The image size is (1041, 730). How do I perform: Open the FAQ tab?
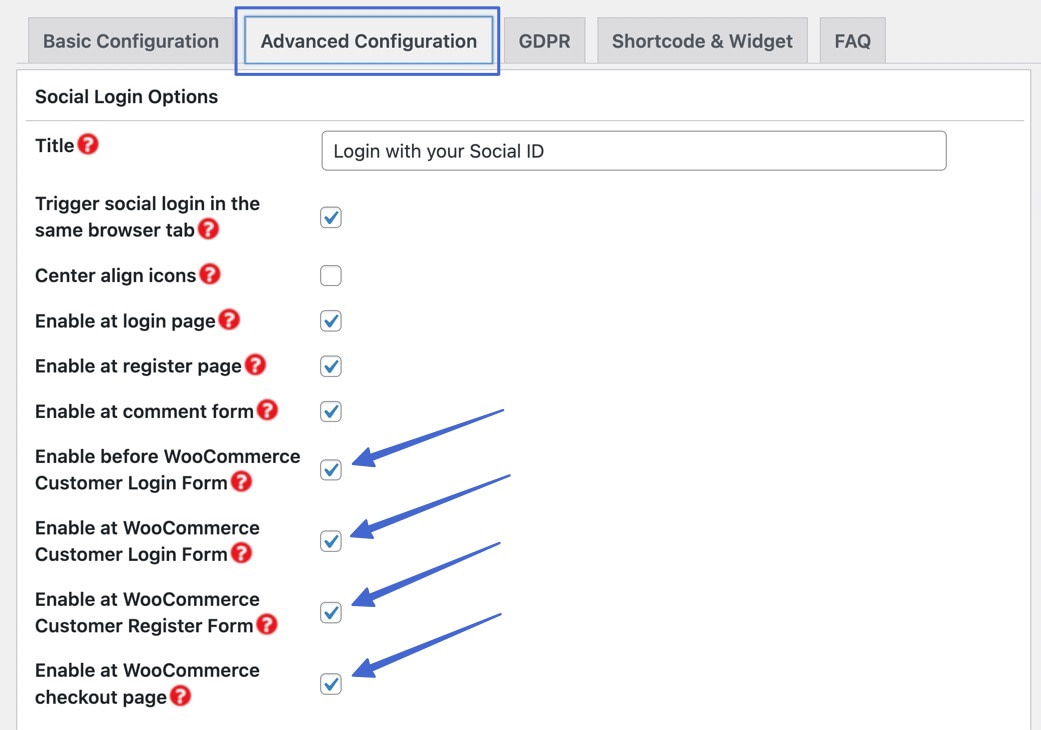[x=852, y=42]
